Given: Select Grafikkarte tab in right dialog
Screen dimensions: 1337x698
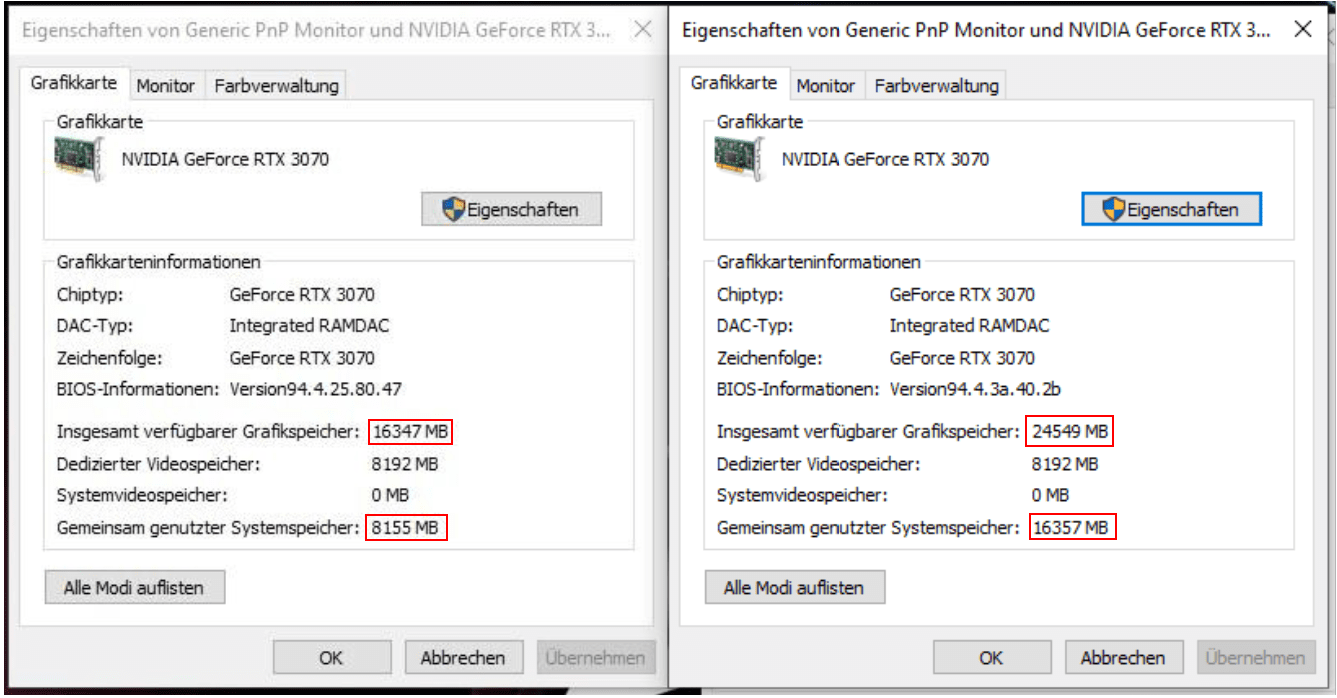Looking at the screenshot, I should [733, 84].
